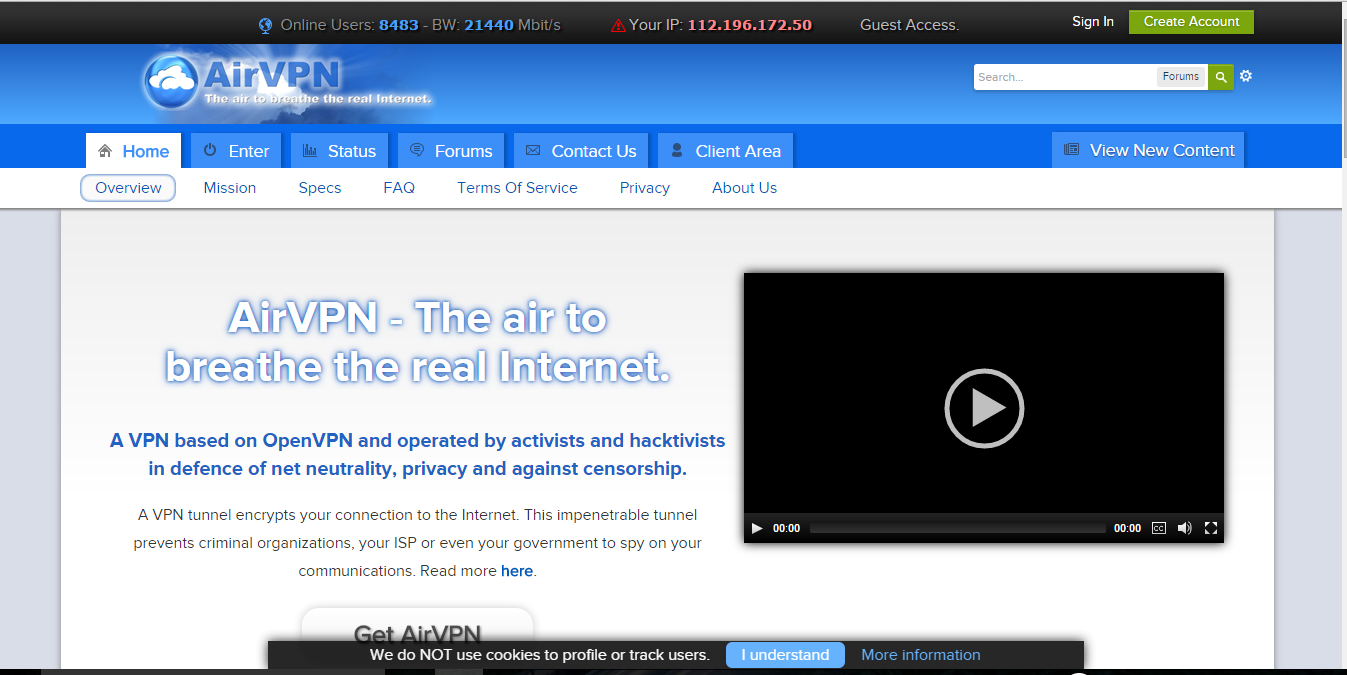Open More information about cookies

pos(921,655)
